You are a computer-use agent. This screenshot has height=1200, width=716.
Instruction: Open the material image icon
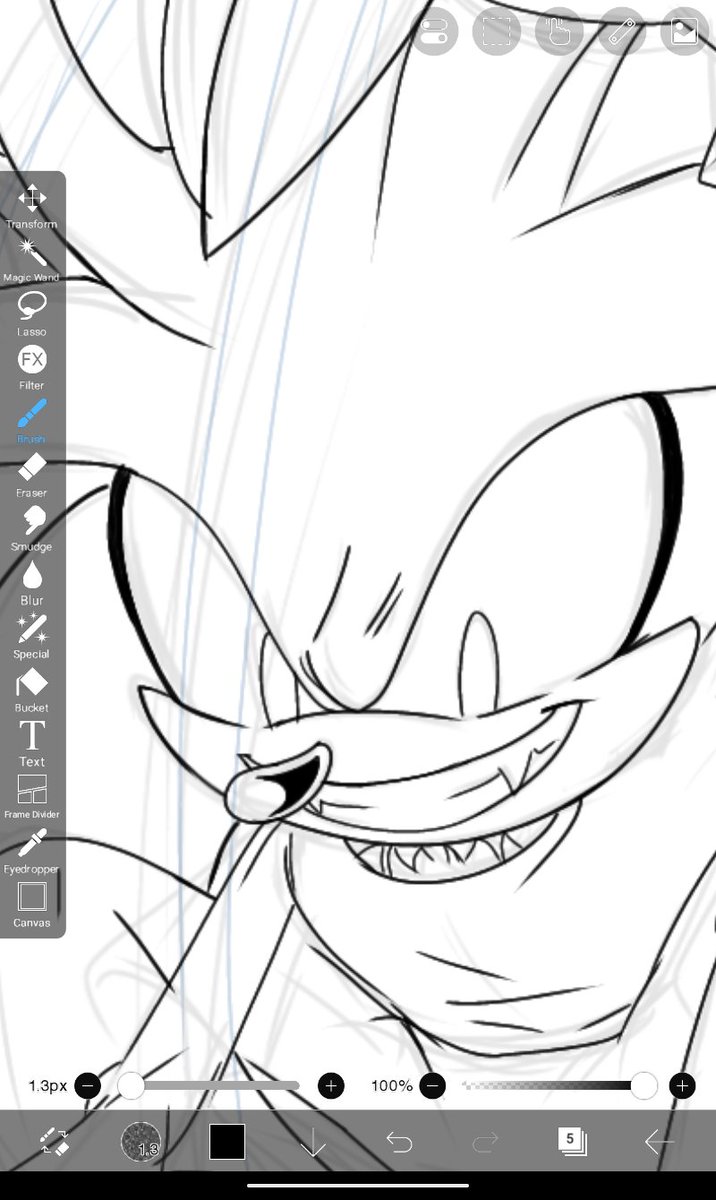coord(684,32)
